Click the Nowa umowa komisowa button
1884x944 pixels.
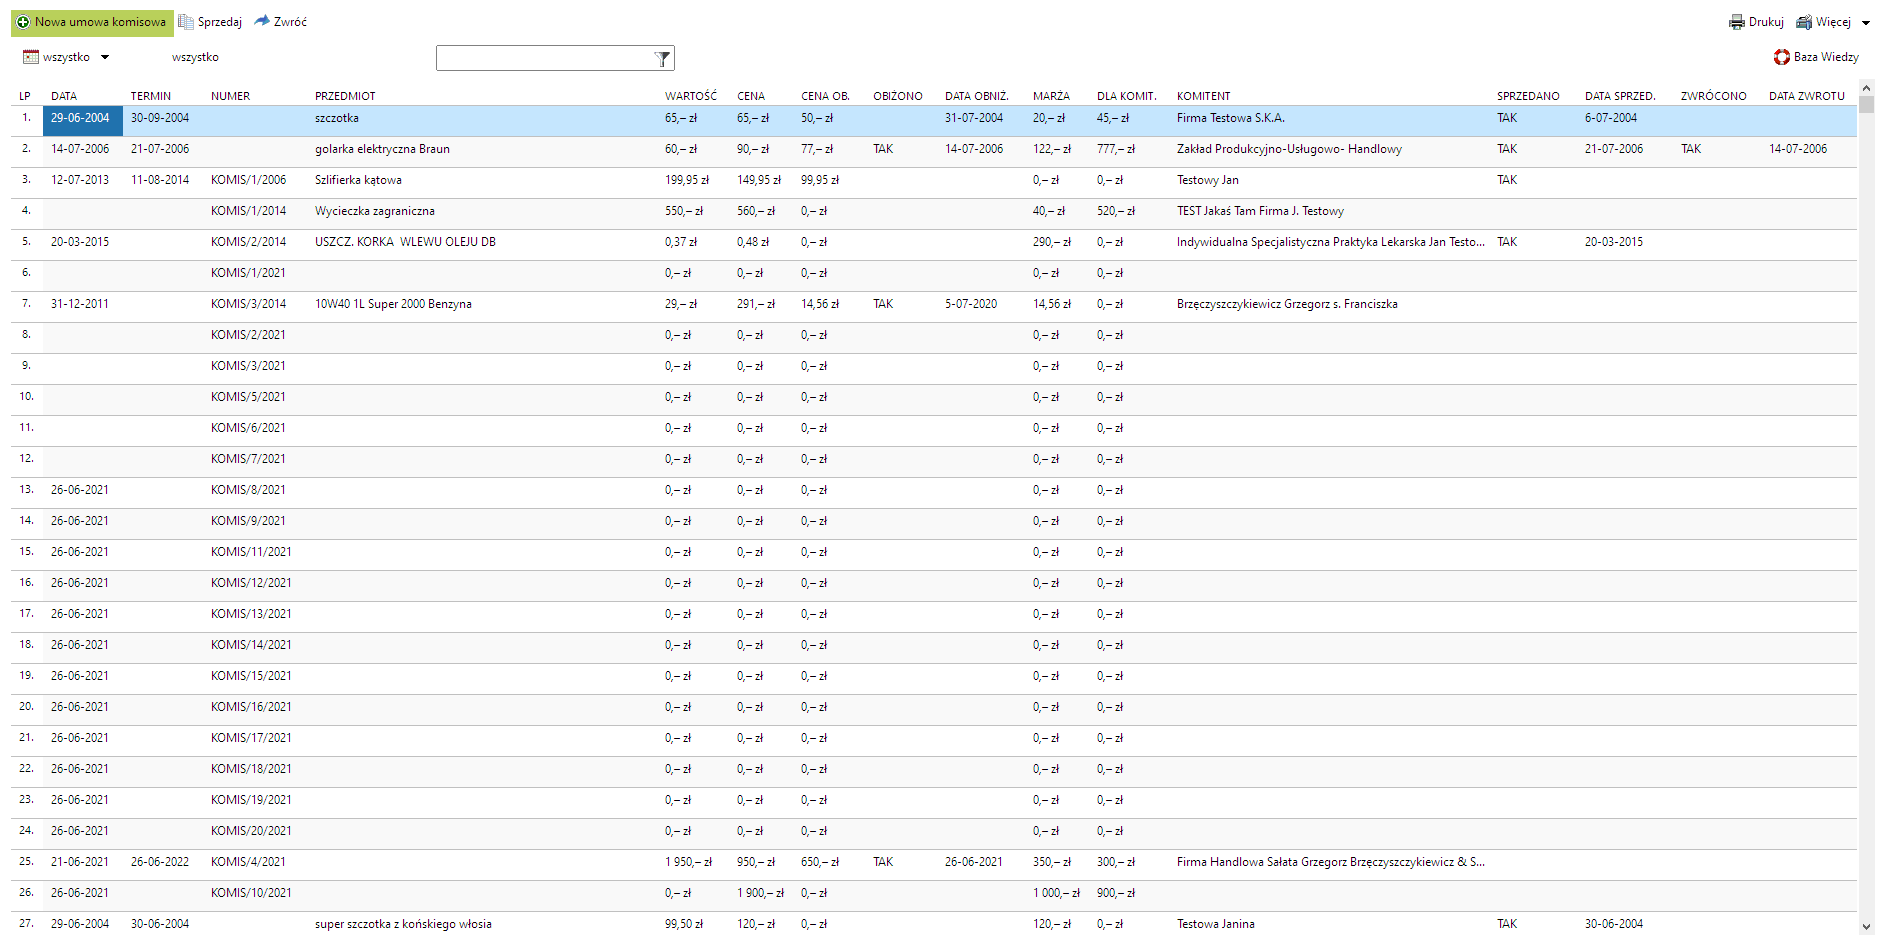[99, 22]
